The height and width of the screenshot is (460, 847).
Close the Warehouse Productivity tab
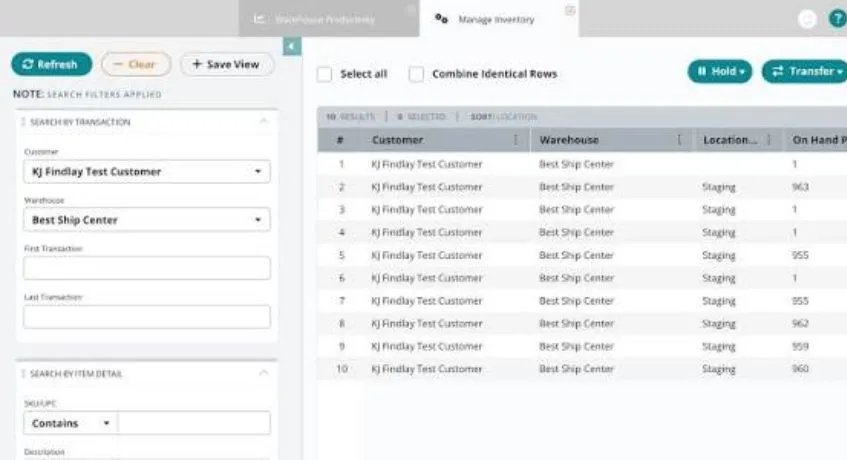pyautogui.click(x=411, y=9)
